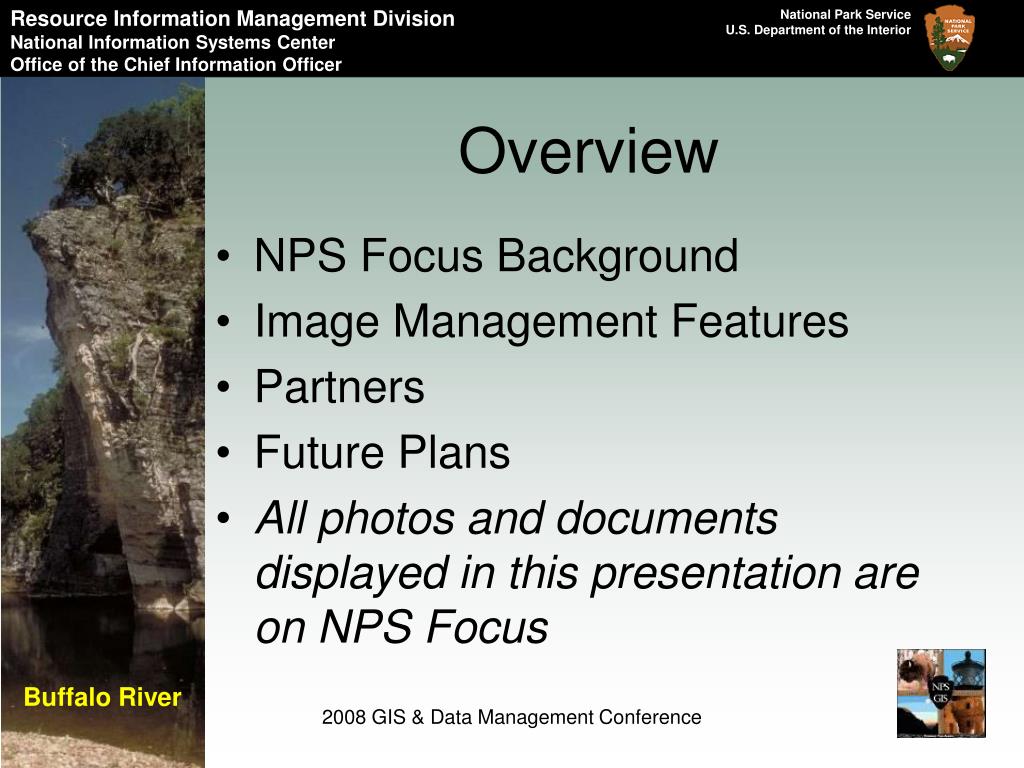Click the italic "on NPS Focus" line

pos(402,627)
